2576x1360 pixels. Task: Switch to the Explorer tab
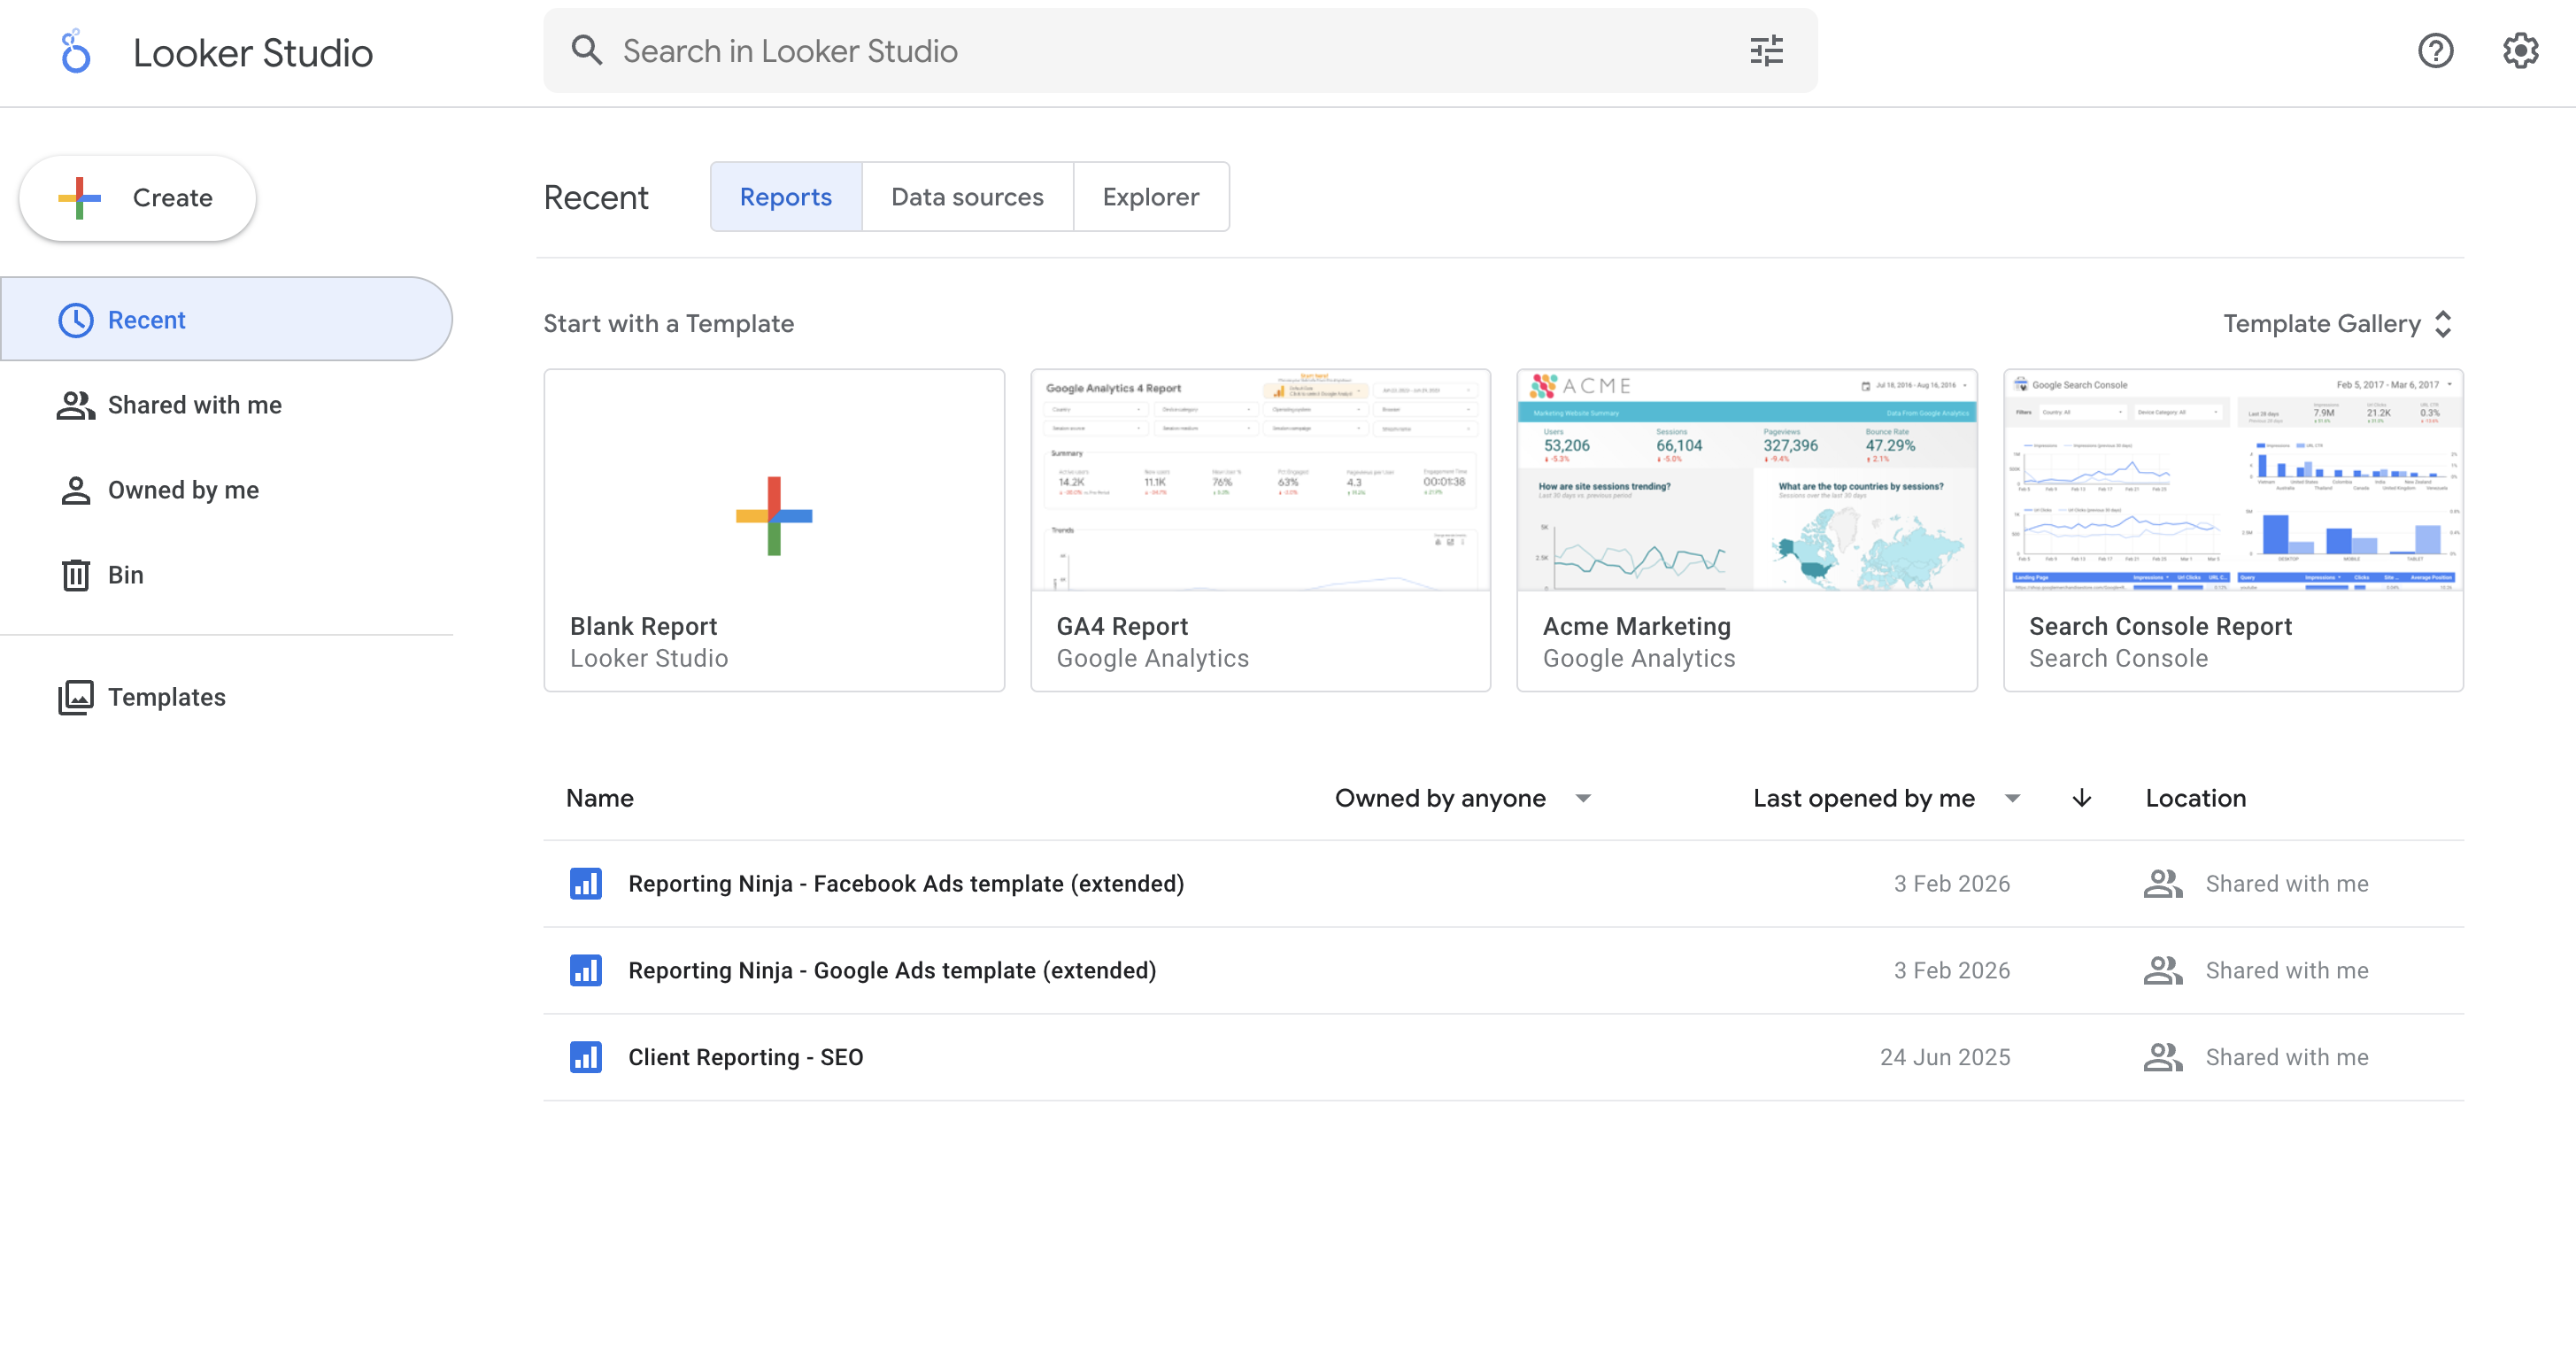1150,197
